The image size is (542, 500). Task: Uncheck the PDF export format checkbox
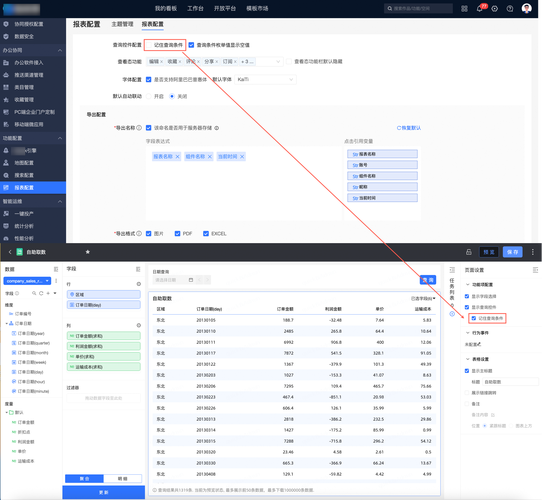tap(177, 233)
